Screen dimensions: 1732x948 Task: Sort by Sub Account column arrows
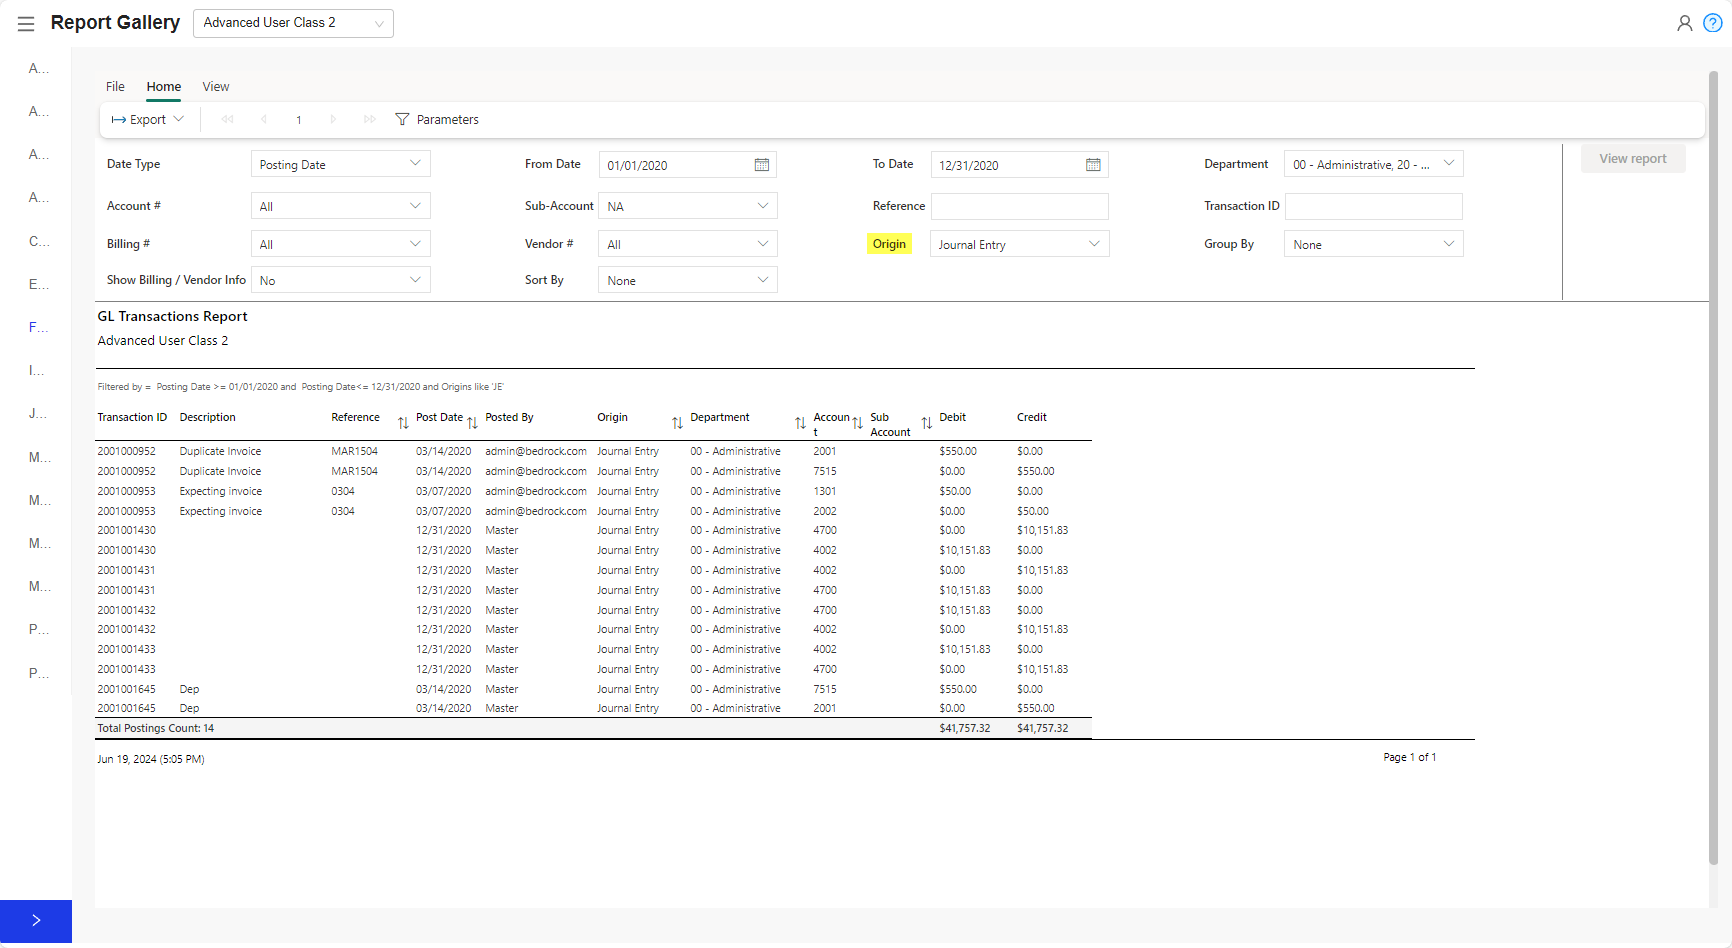pyautogui.click(x=927, y=423)
